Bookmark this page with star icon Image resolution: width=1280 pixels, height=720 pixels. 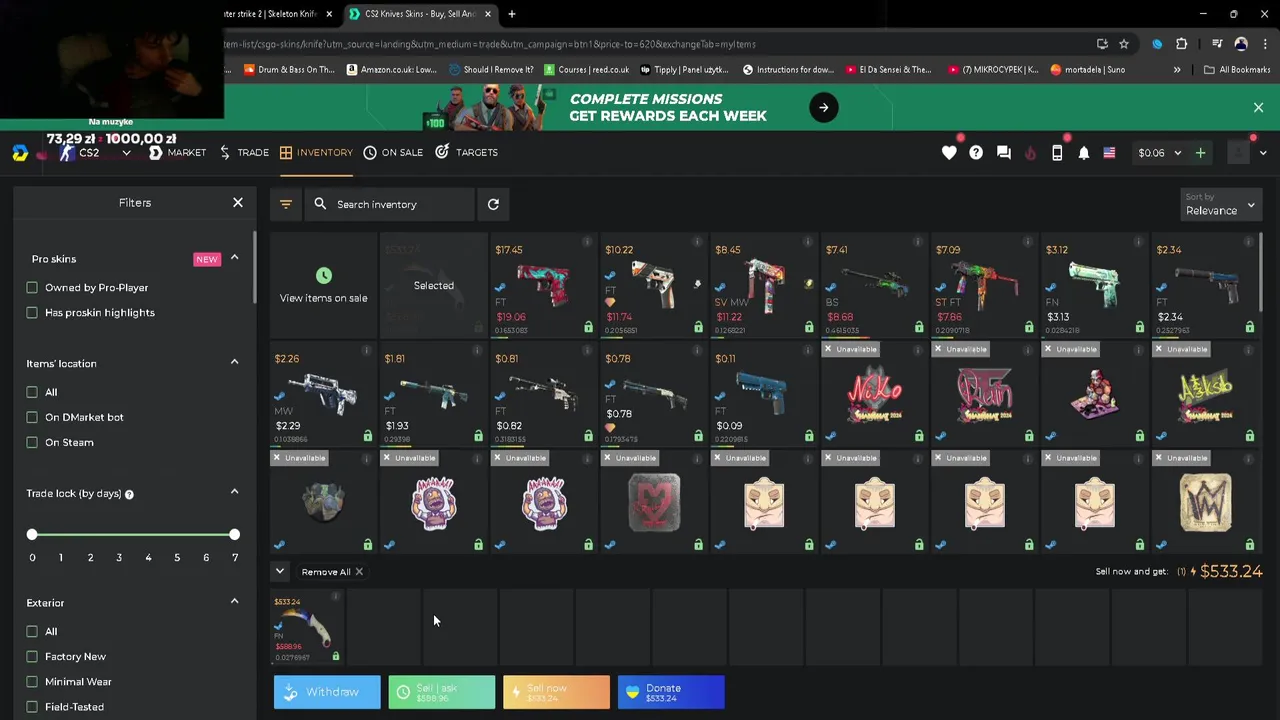click(1124, 44)
